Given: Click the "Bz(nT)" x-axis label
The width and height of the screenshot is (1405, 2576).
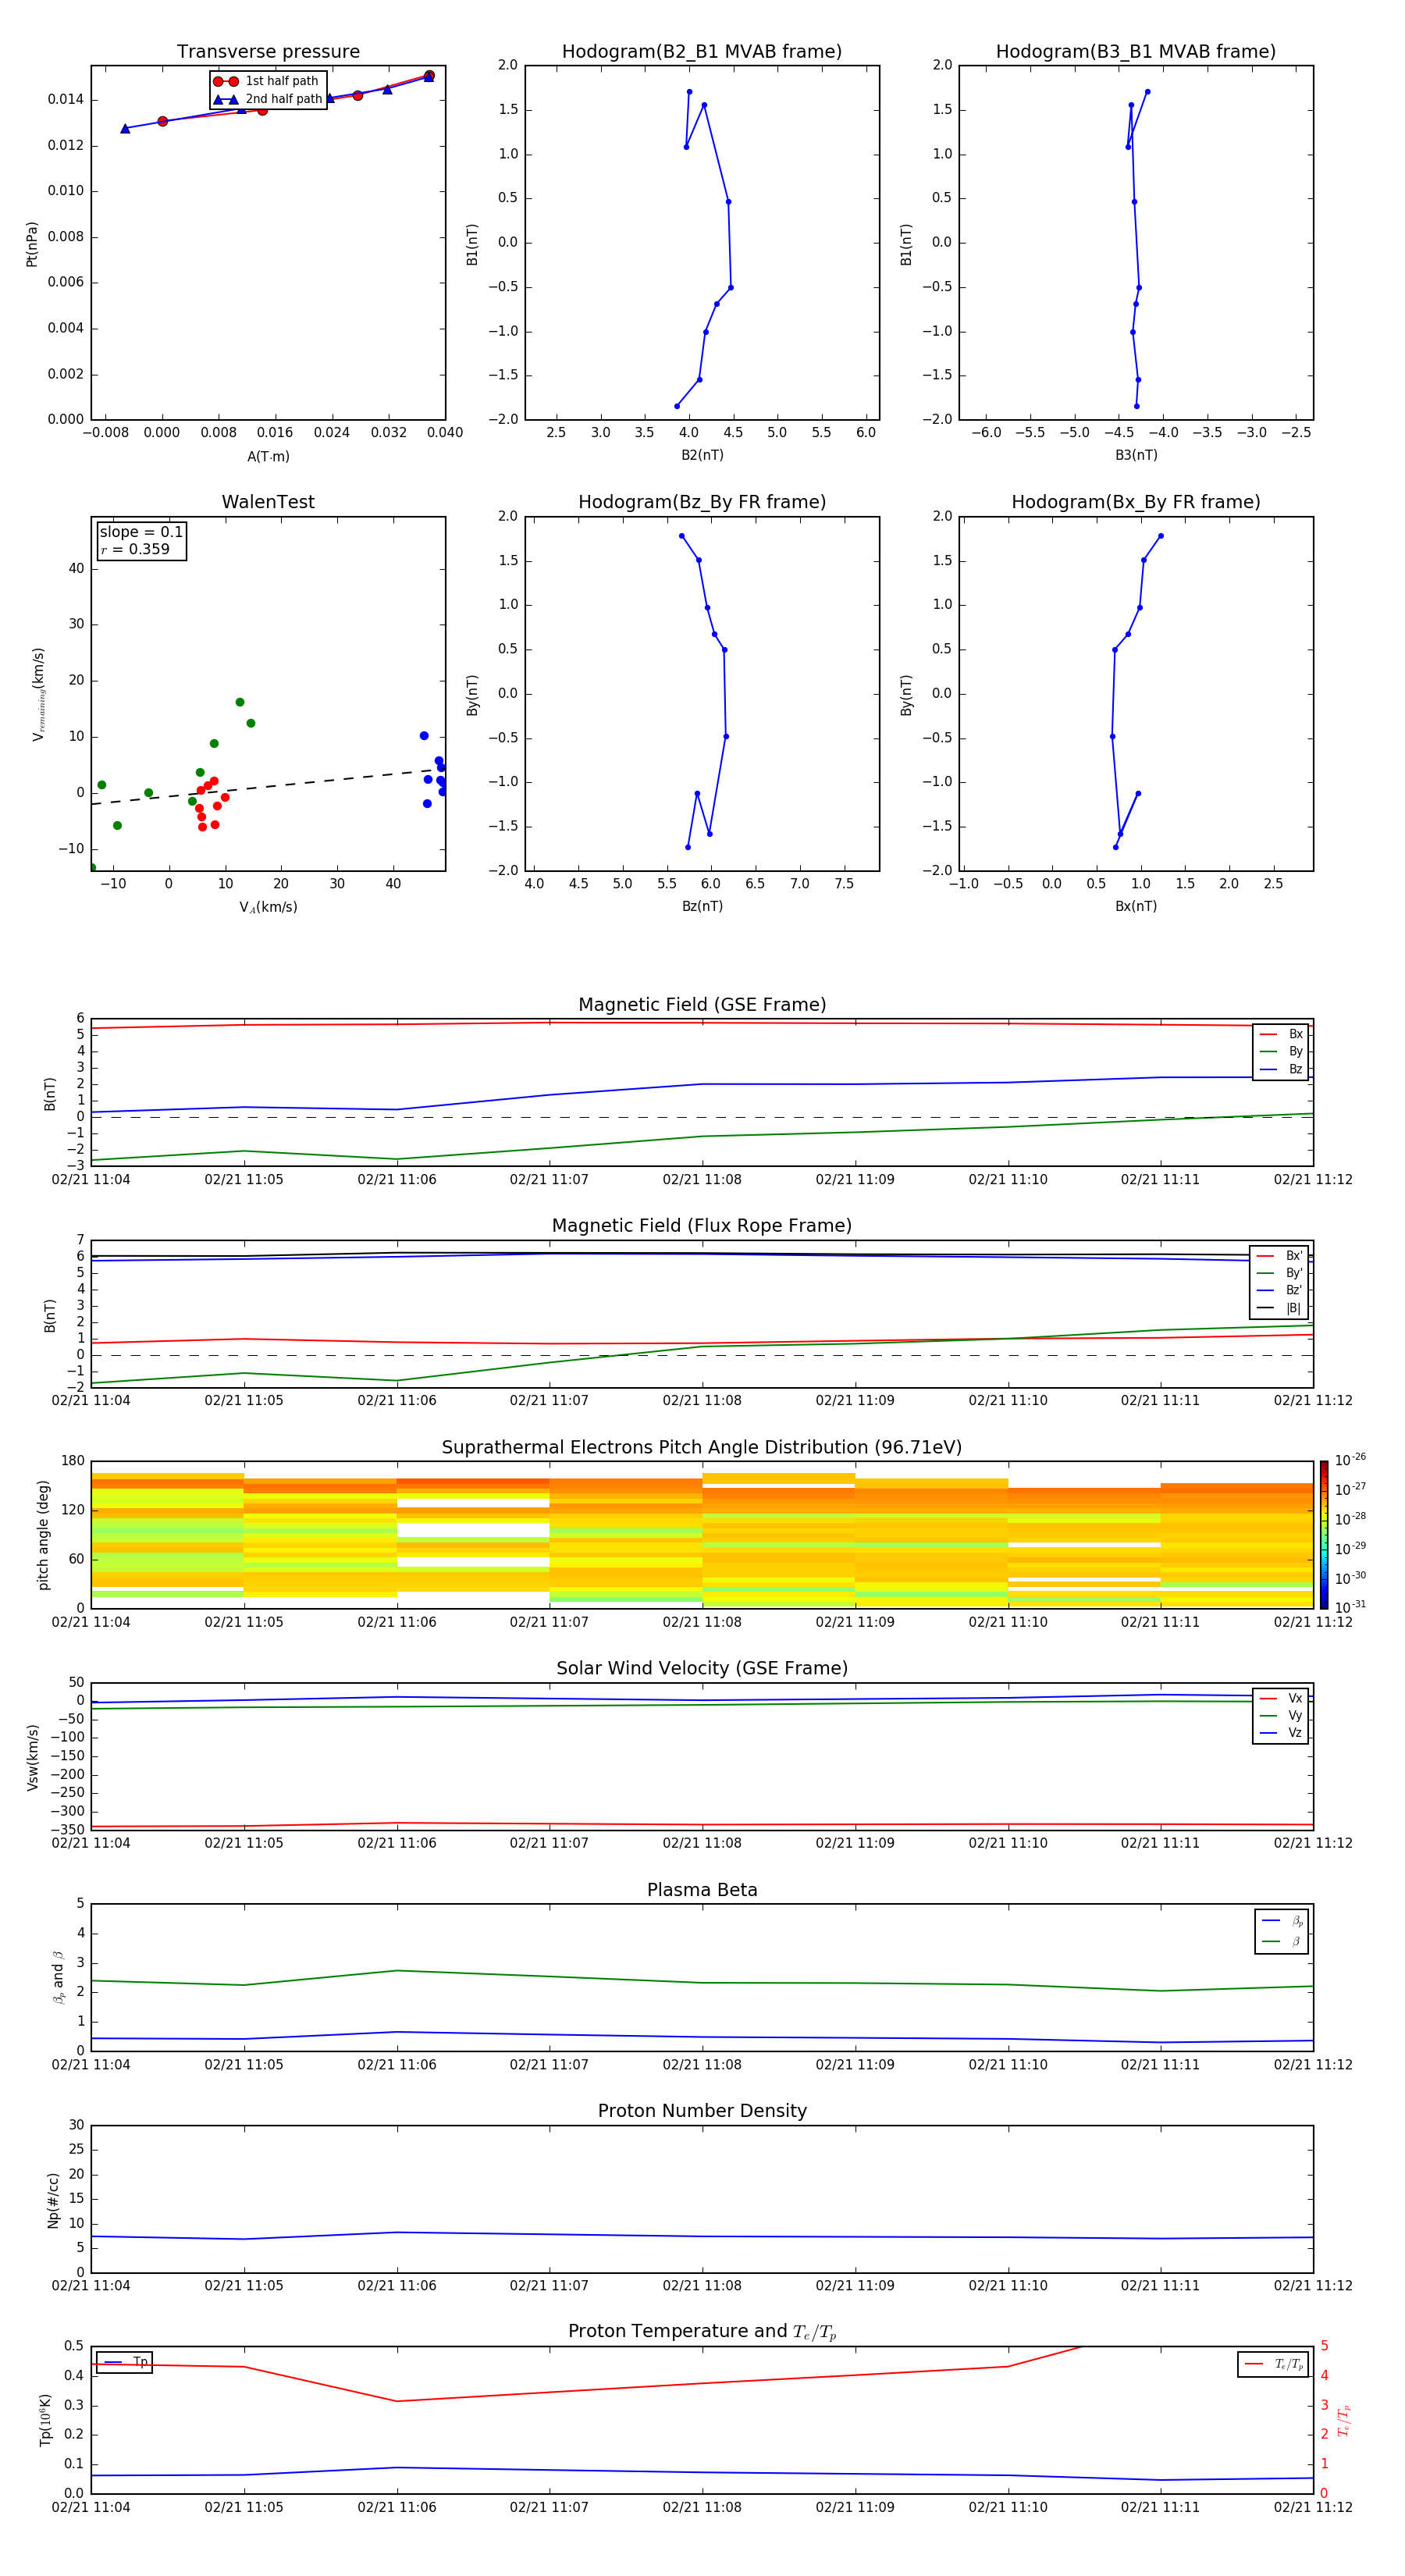Looking at the screenshot, I should pos(702,906).
